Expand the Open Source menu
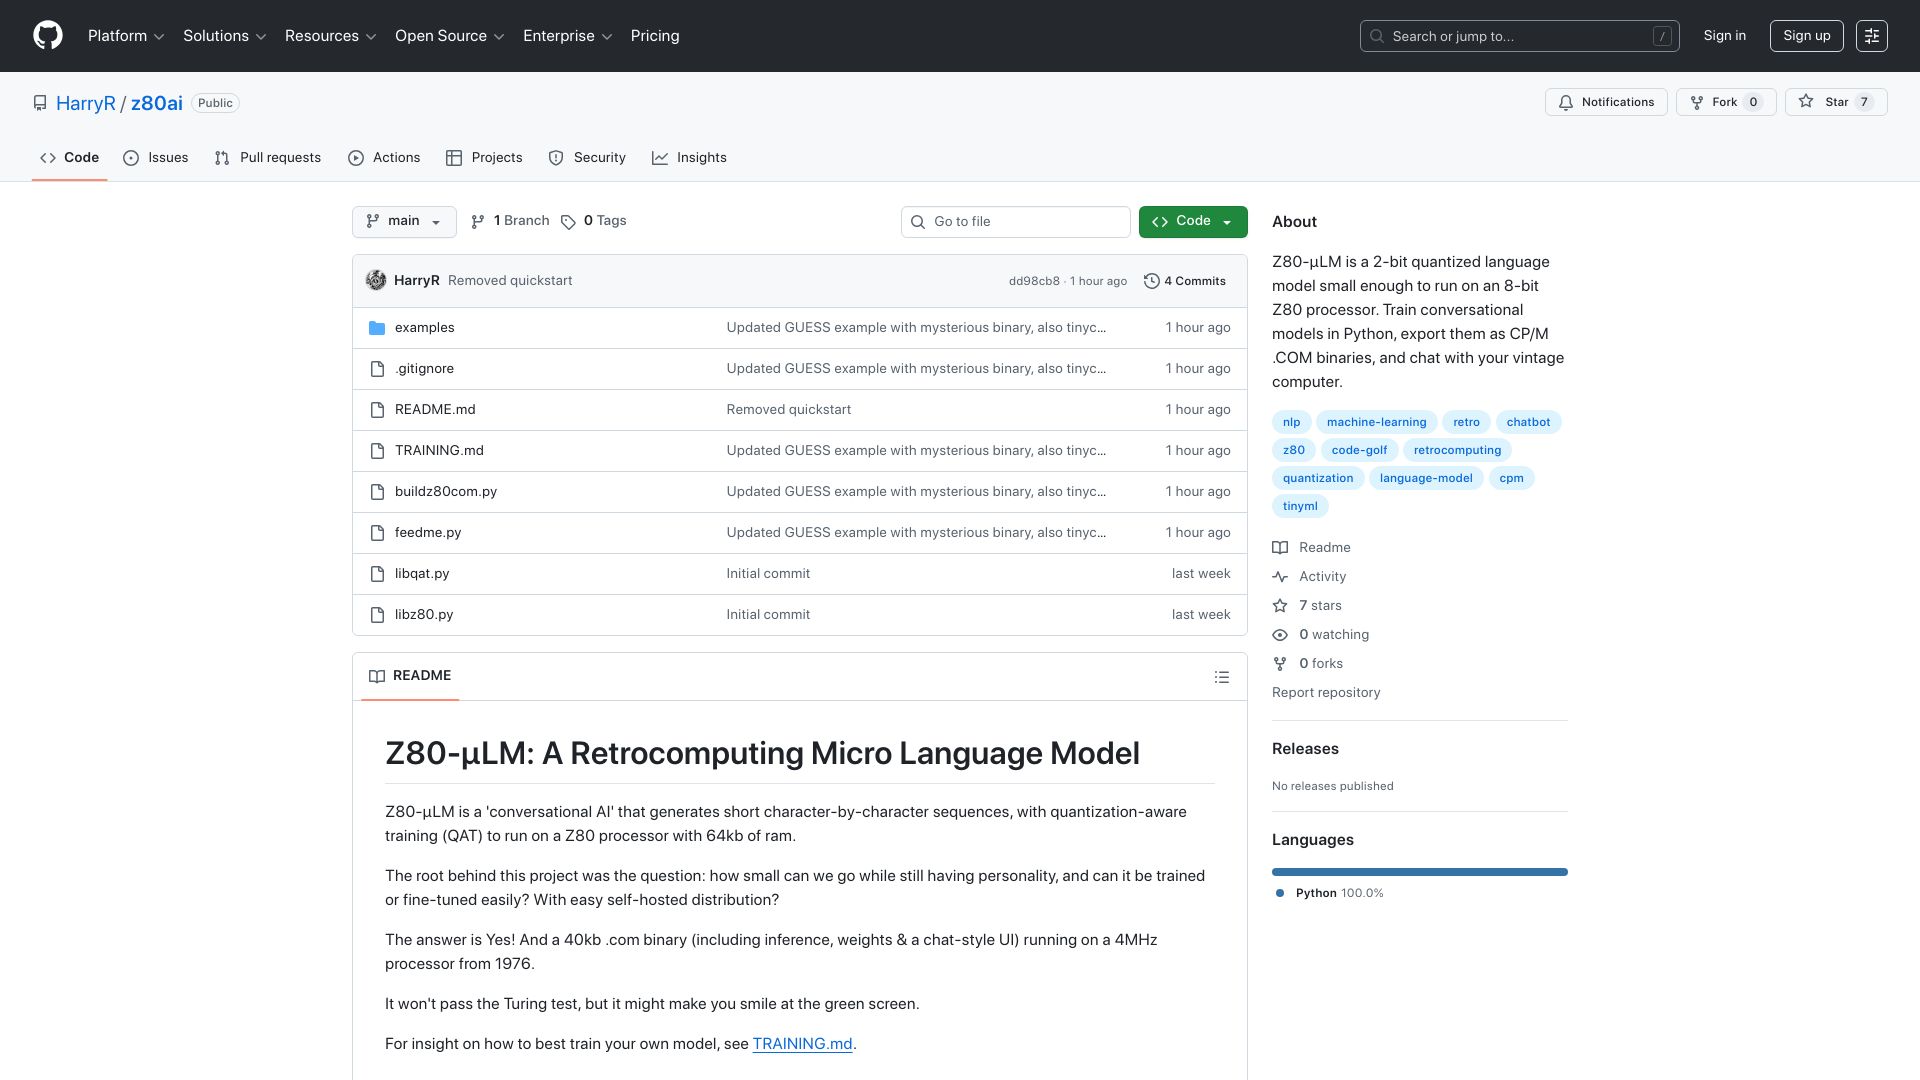 click(x=450, y=36)
